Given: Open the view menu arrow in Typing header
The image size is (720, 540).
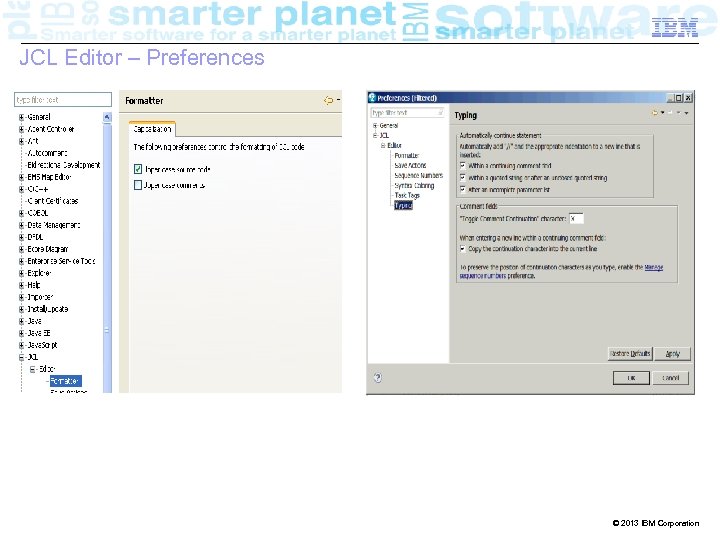Looking at the screenshot, I should 686,112.
